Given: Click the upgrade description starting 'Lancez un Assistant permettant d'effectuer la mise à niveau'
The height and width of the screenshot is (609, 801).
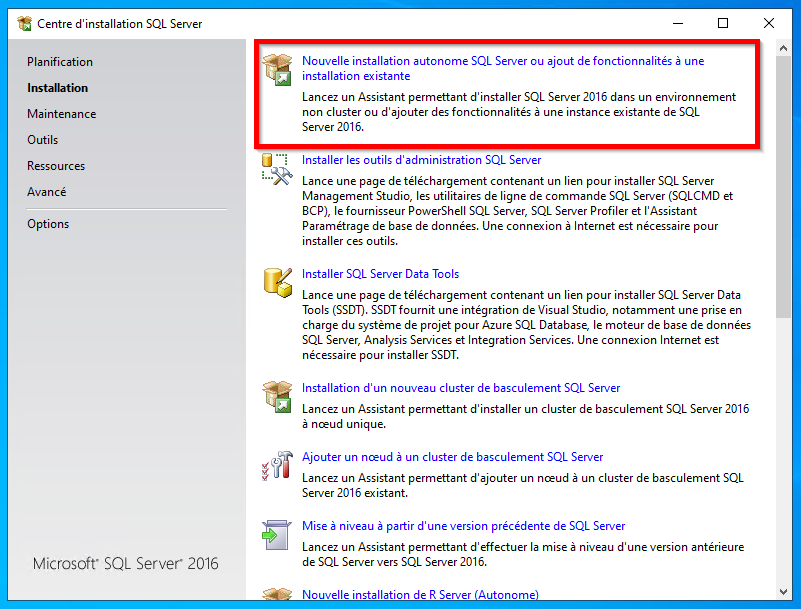Looking at the screenshot, I should pos(523,554).
